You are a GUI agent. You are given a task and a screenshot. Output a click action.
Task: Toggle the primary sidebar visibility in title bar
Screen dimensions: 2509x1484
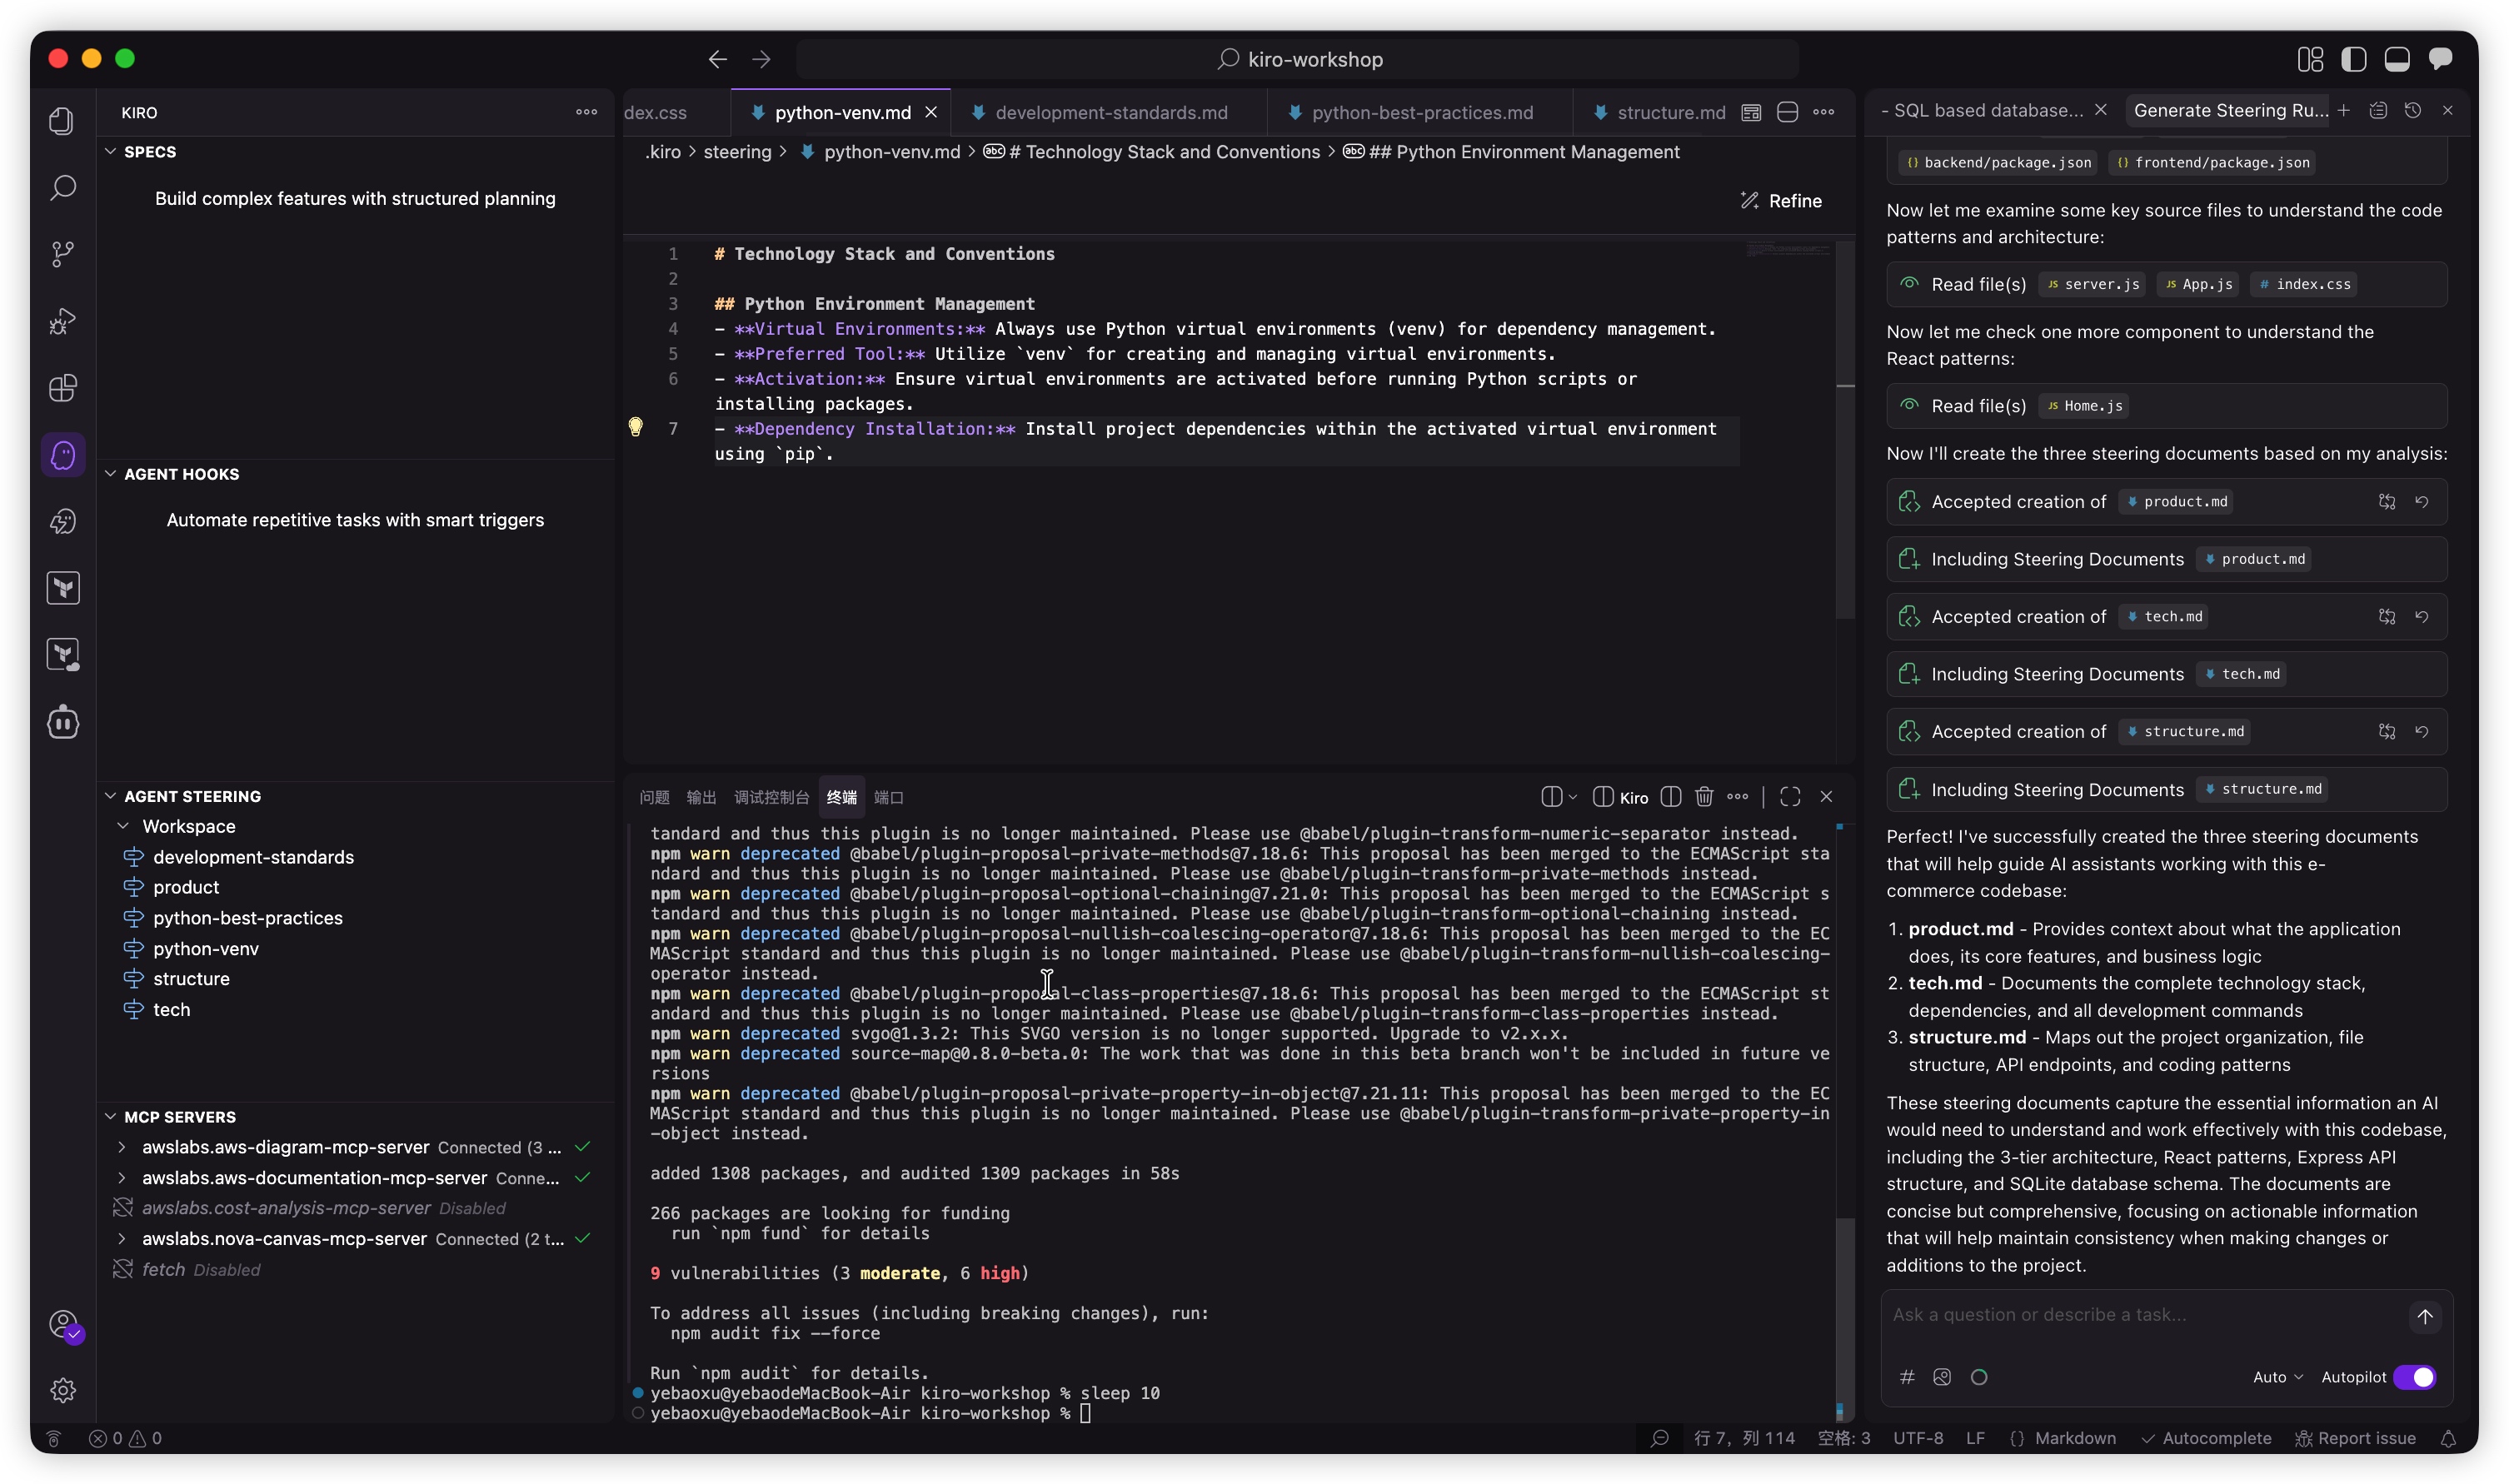tap(2353, 59)
